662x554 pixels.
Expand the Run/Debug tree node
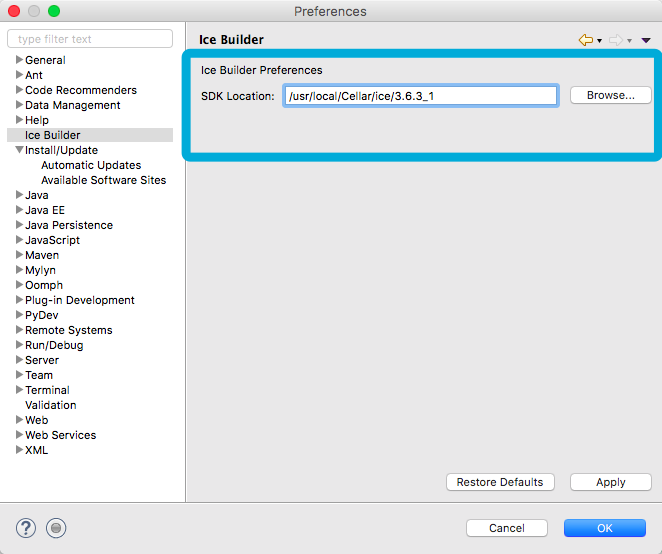(x=19, y=345)
